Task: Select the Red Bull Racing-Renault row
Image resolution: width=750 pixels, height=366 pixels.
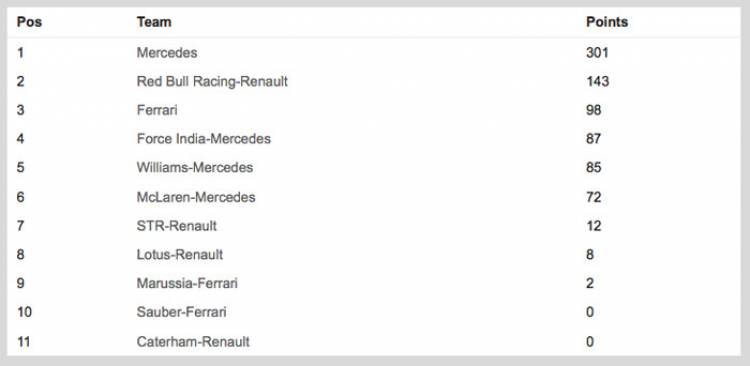Action: point(374,81)
